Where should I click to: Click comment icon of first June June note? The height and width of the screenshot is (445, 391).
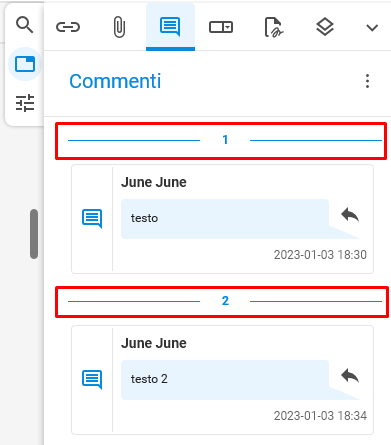point(92,219)
